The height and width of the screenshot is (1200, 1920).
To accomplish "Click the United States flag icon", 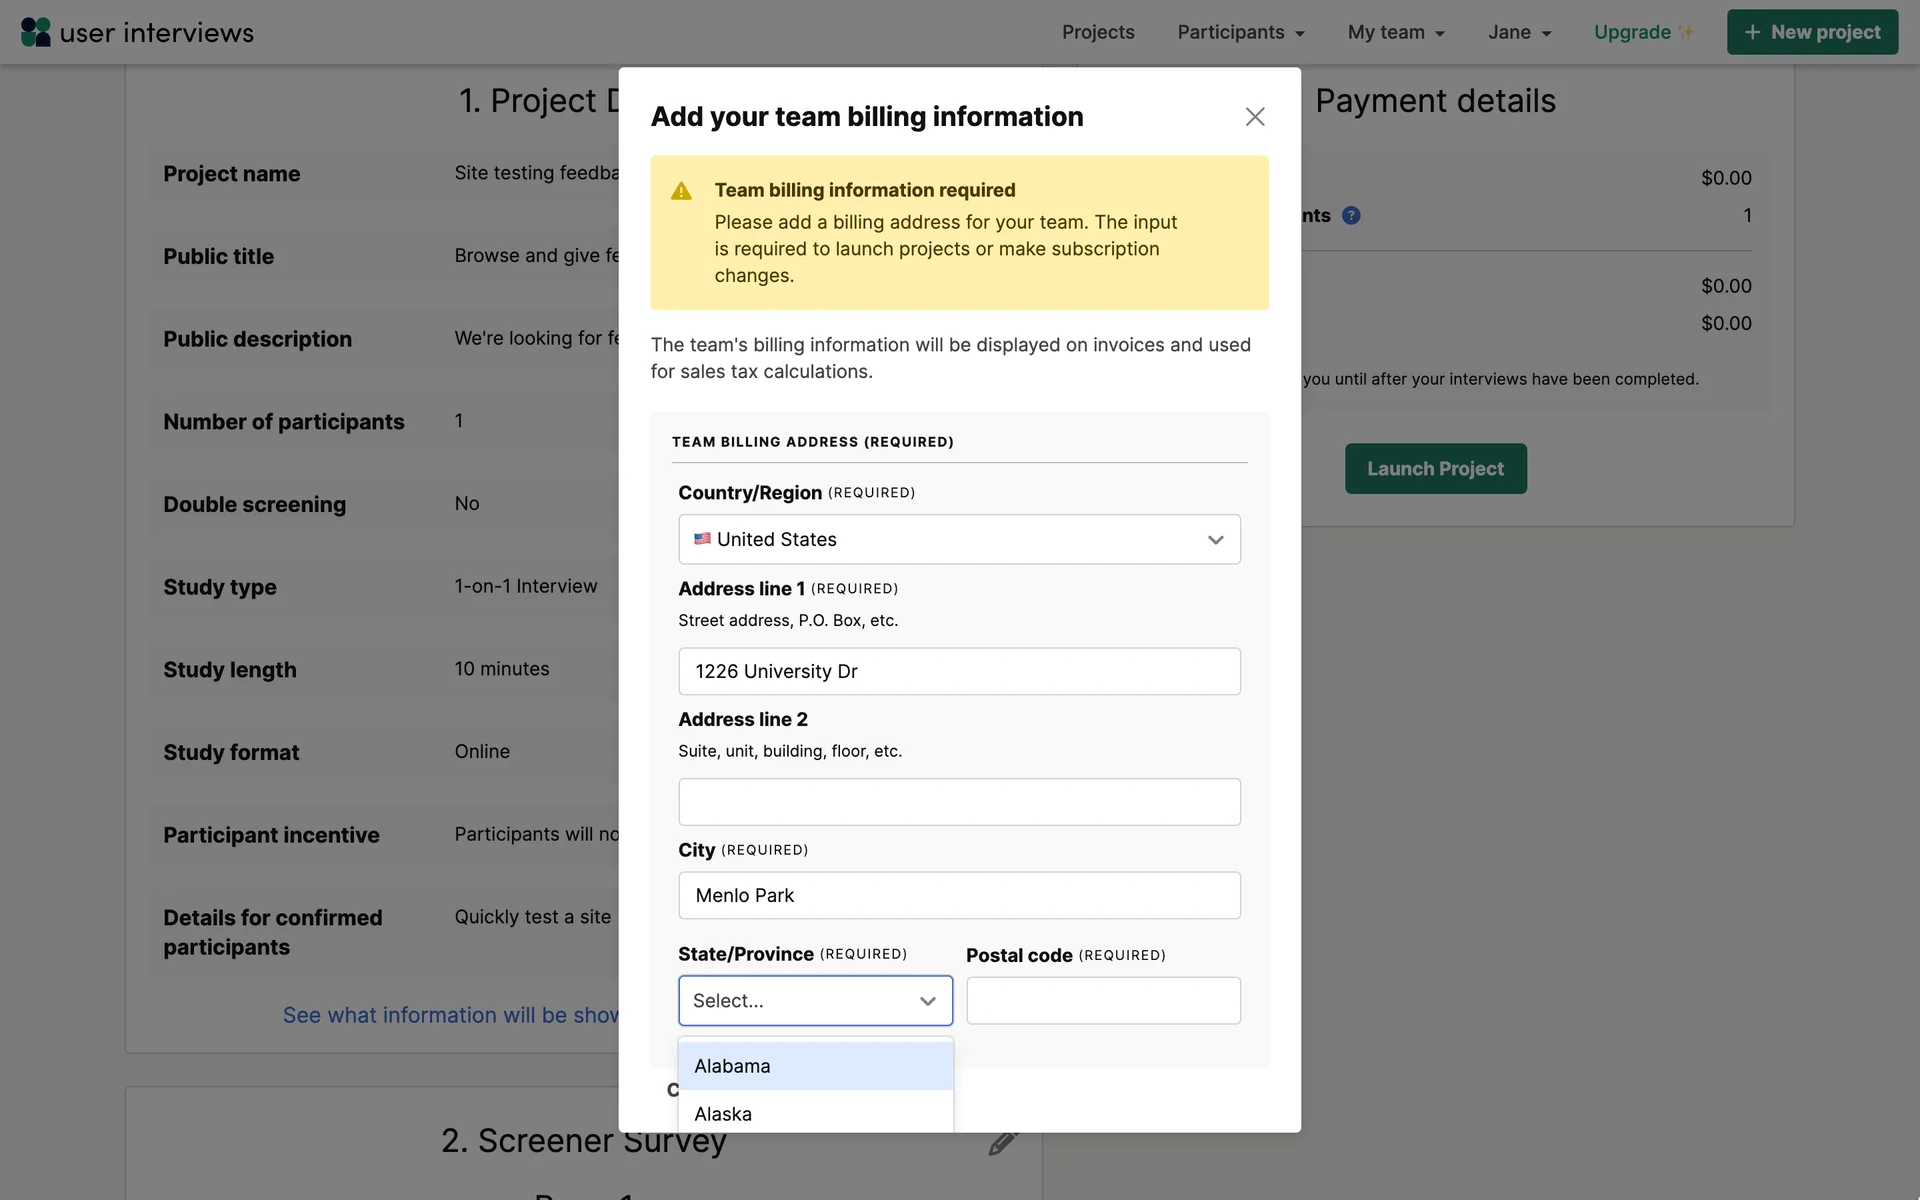I will [x=703, y=539].
